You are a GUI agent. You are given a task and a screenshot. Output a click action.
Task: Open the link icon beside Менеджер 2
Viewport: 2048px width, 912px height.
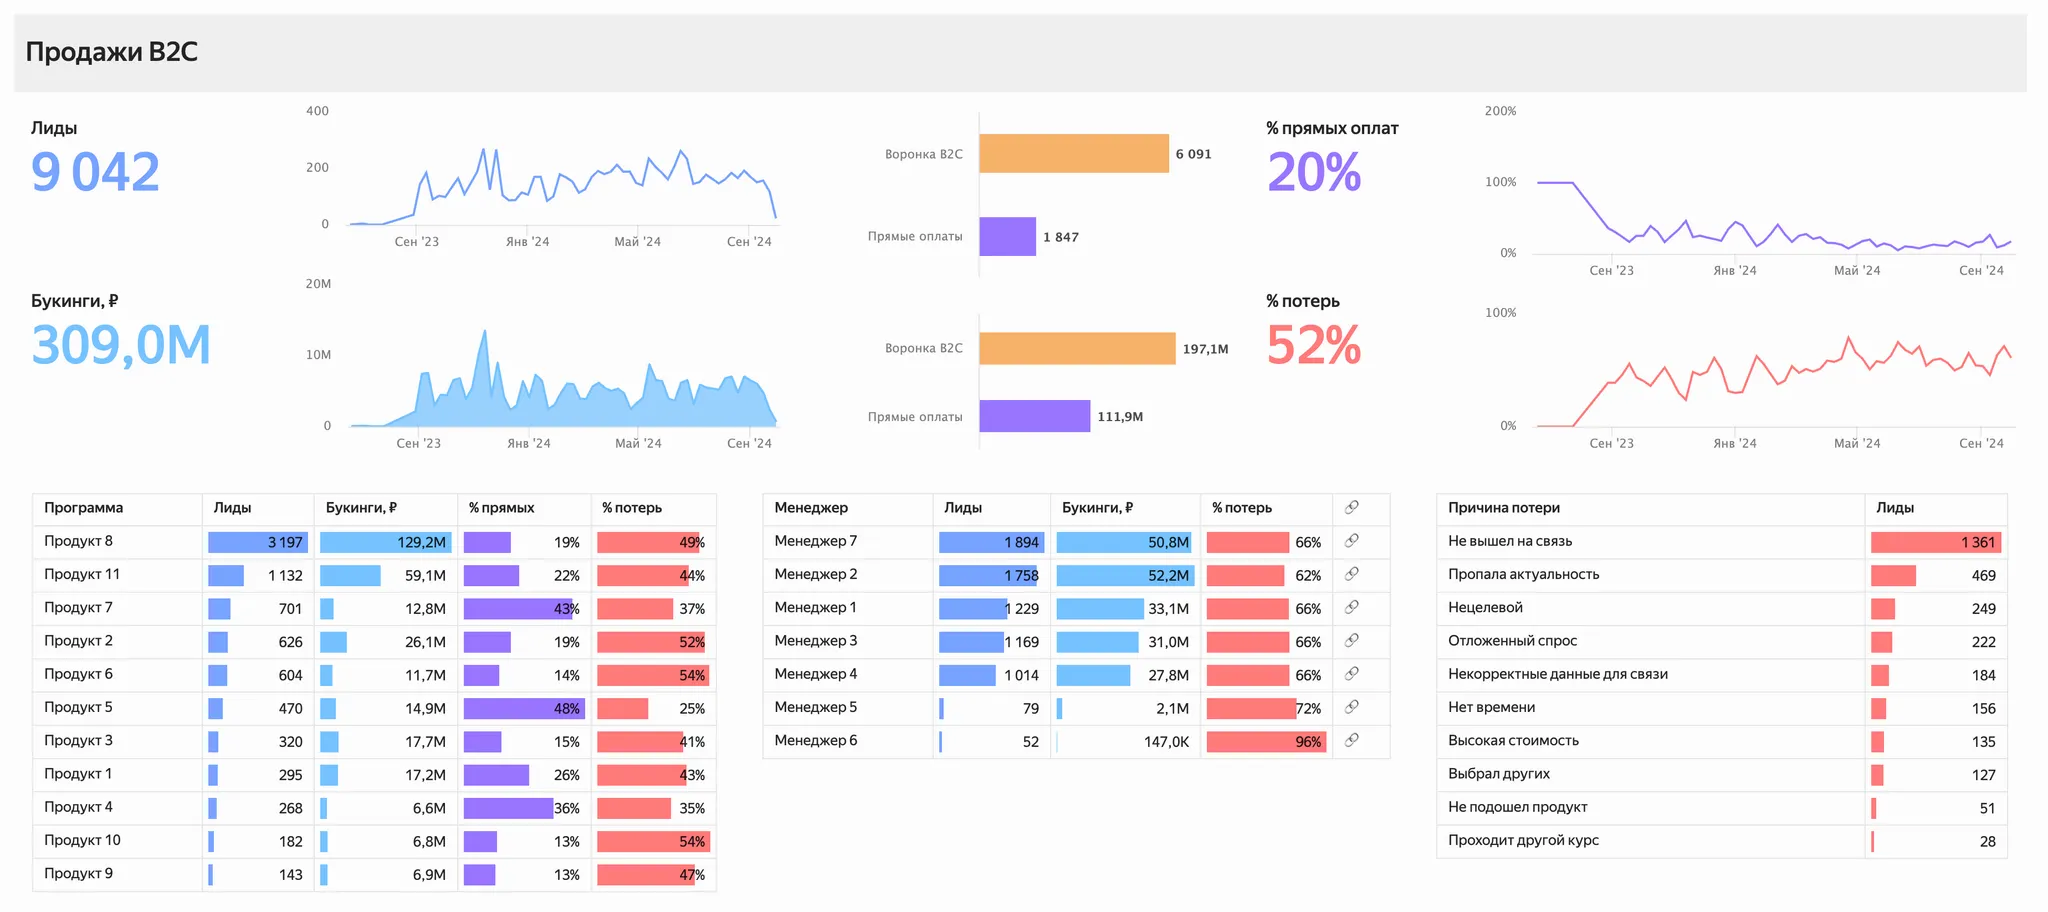(1351, 574)
